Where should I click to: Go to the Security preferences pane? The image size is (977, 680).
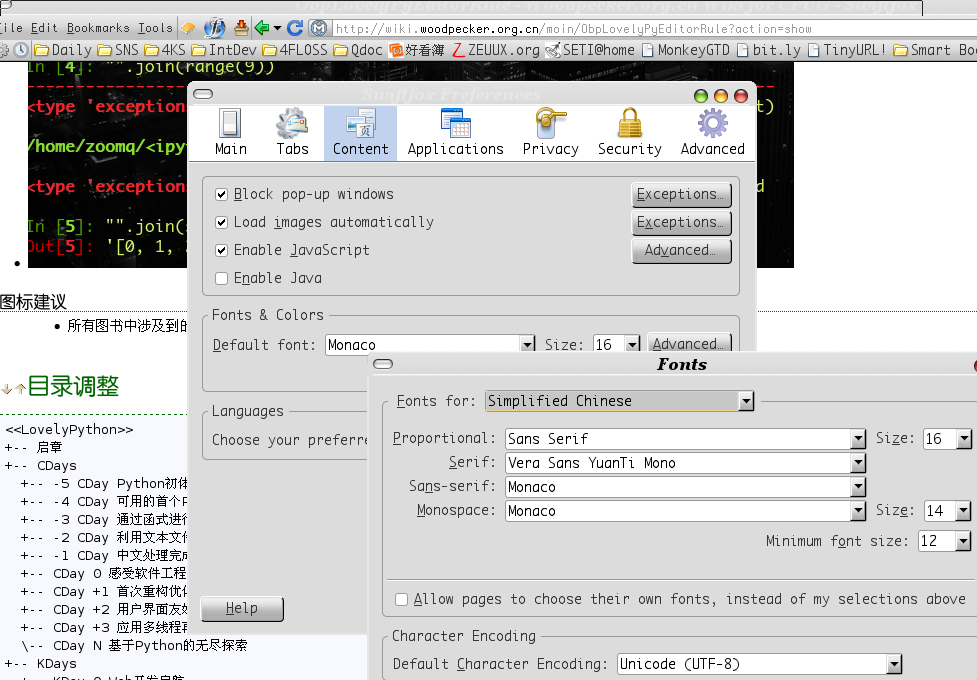629,133
